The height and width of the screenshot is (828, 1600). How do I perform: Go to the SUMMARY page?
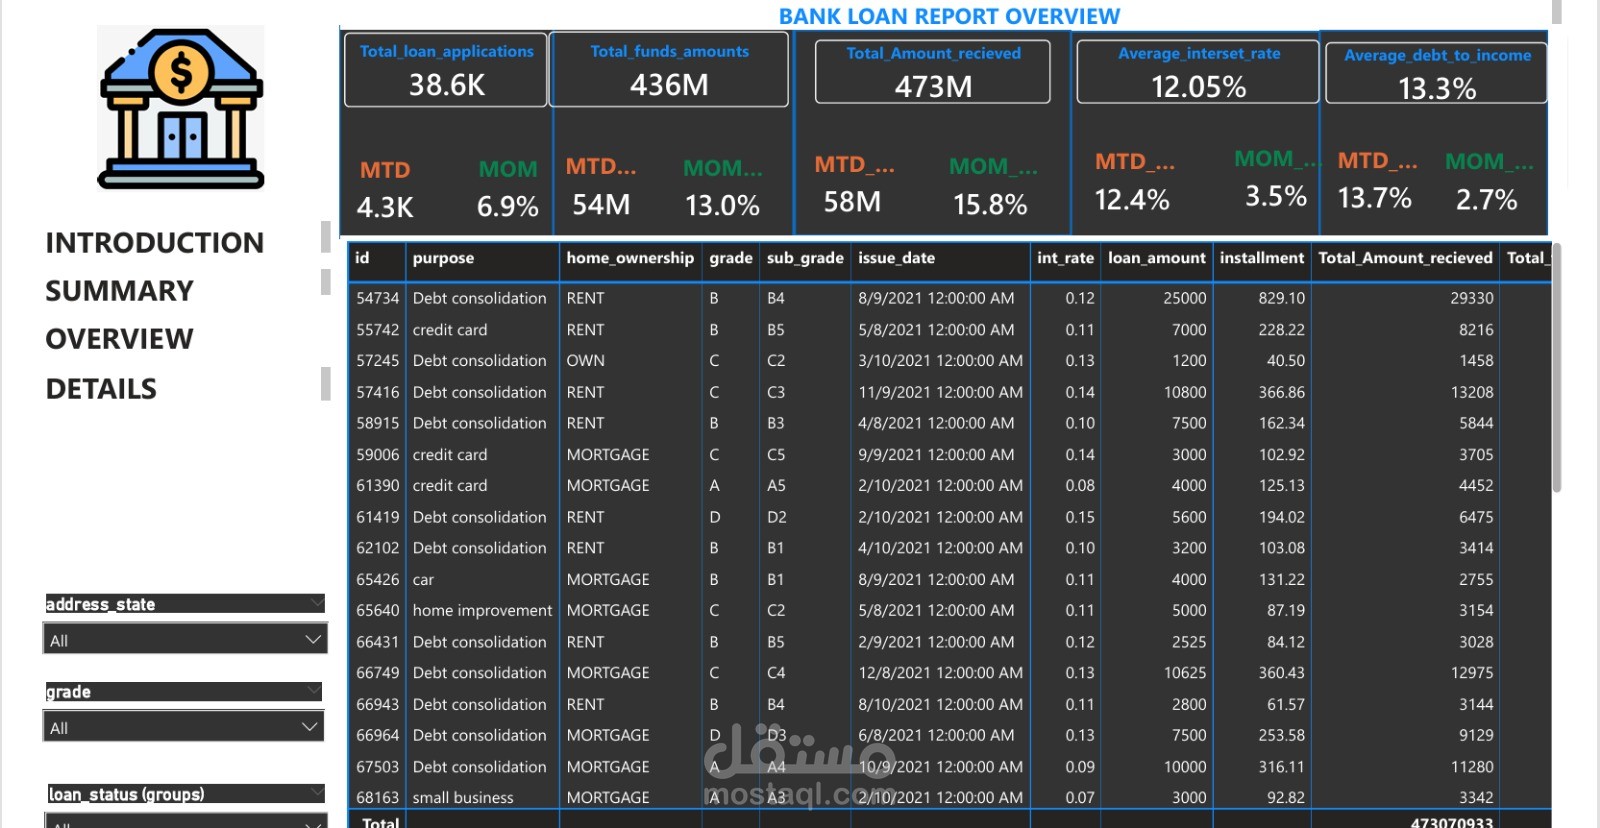(119, 291)
